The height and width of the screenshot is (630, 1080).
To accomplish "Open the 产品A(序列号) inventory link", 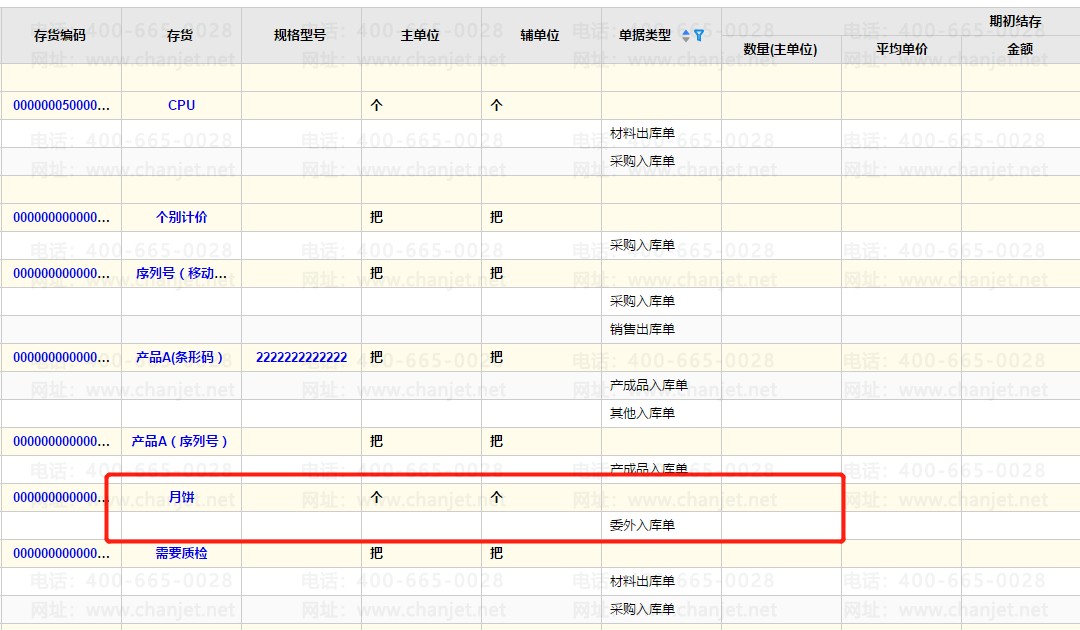I will tap(180, 441).
